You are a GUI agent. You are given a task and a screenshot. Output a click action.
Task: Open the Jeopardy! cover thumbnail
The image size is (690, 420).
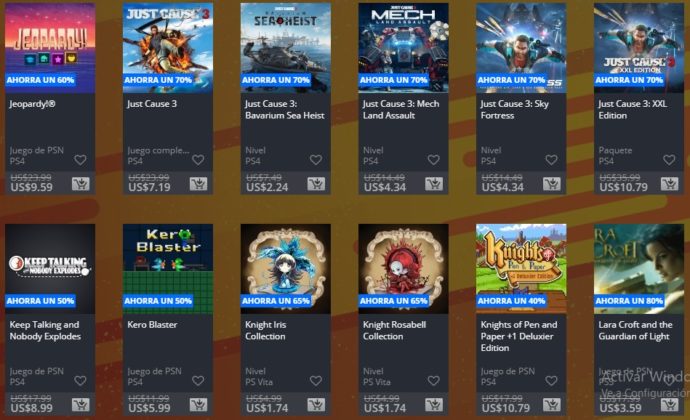tap(50, 48)
